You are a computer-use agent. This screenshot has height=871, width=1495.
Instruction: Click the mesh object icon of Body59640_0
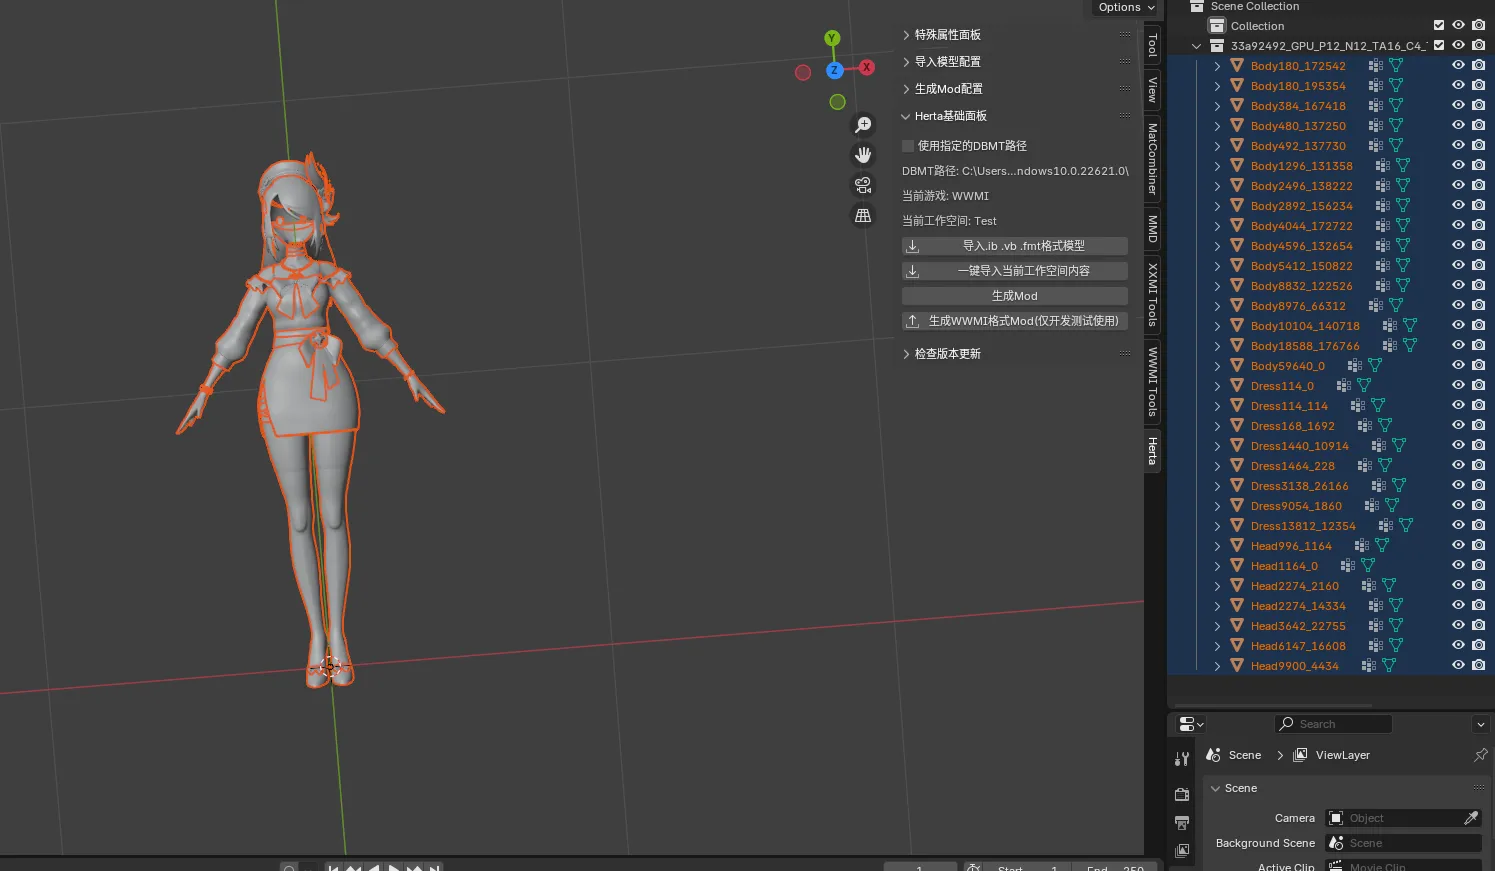pyautogui.click(x=1237, y=365)
